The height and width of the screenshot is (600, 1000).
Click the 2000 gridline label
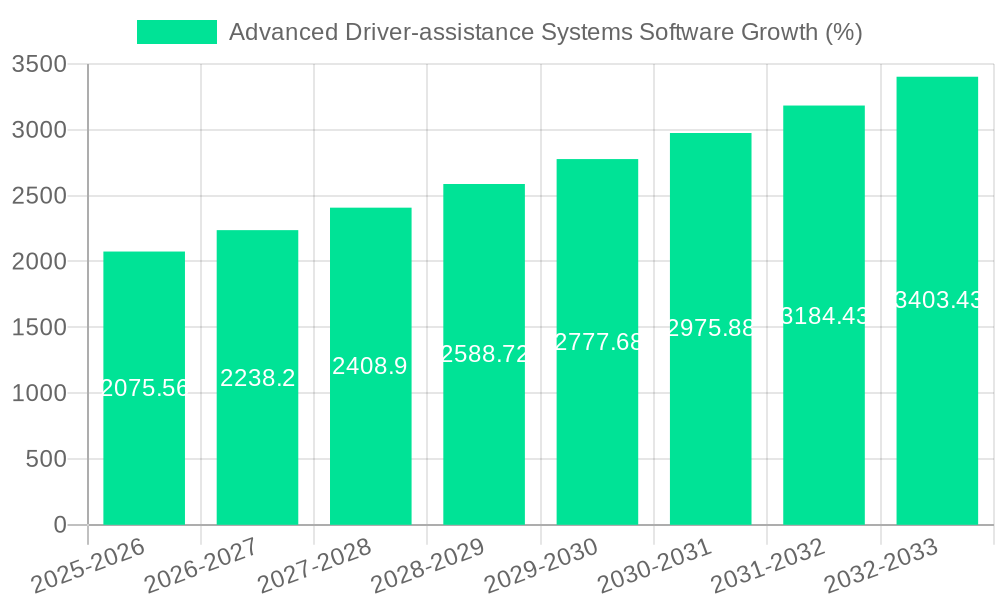point(40,262)
